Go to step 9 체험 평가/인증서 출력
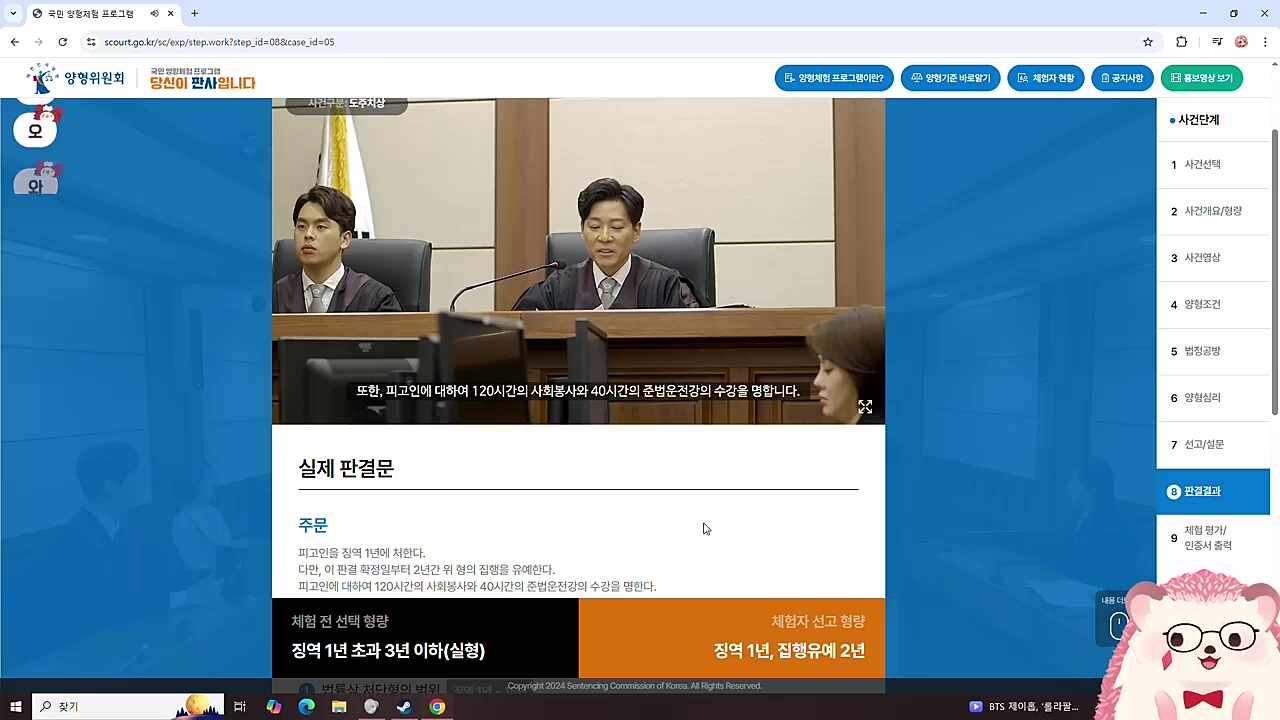Image resolution: width=1280 pixels, height=720 pixels. pyautogui.click(x=1213, y=538)
